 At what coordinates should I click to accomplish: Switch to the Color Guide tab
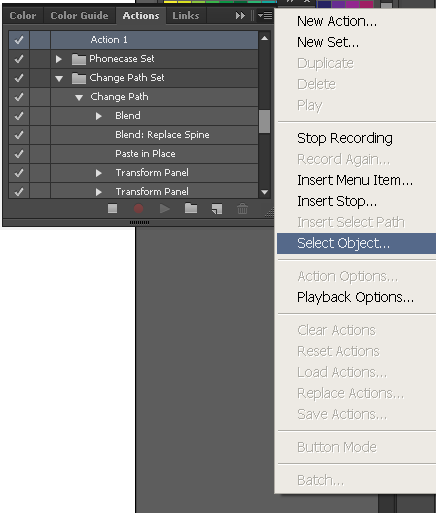pos(79,16)
